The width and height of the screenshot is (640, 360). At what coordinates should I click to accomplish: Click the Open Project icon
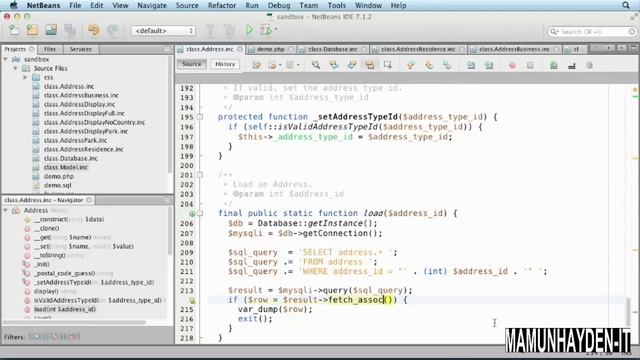point(51,30)
